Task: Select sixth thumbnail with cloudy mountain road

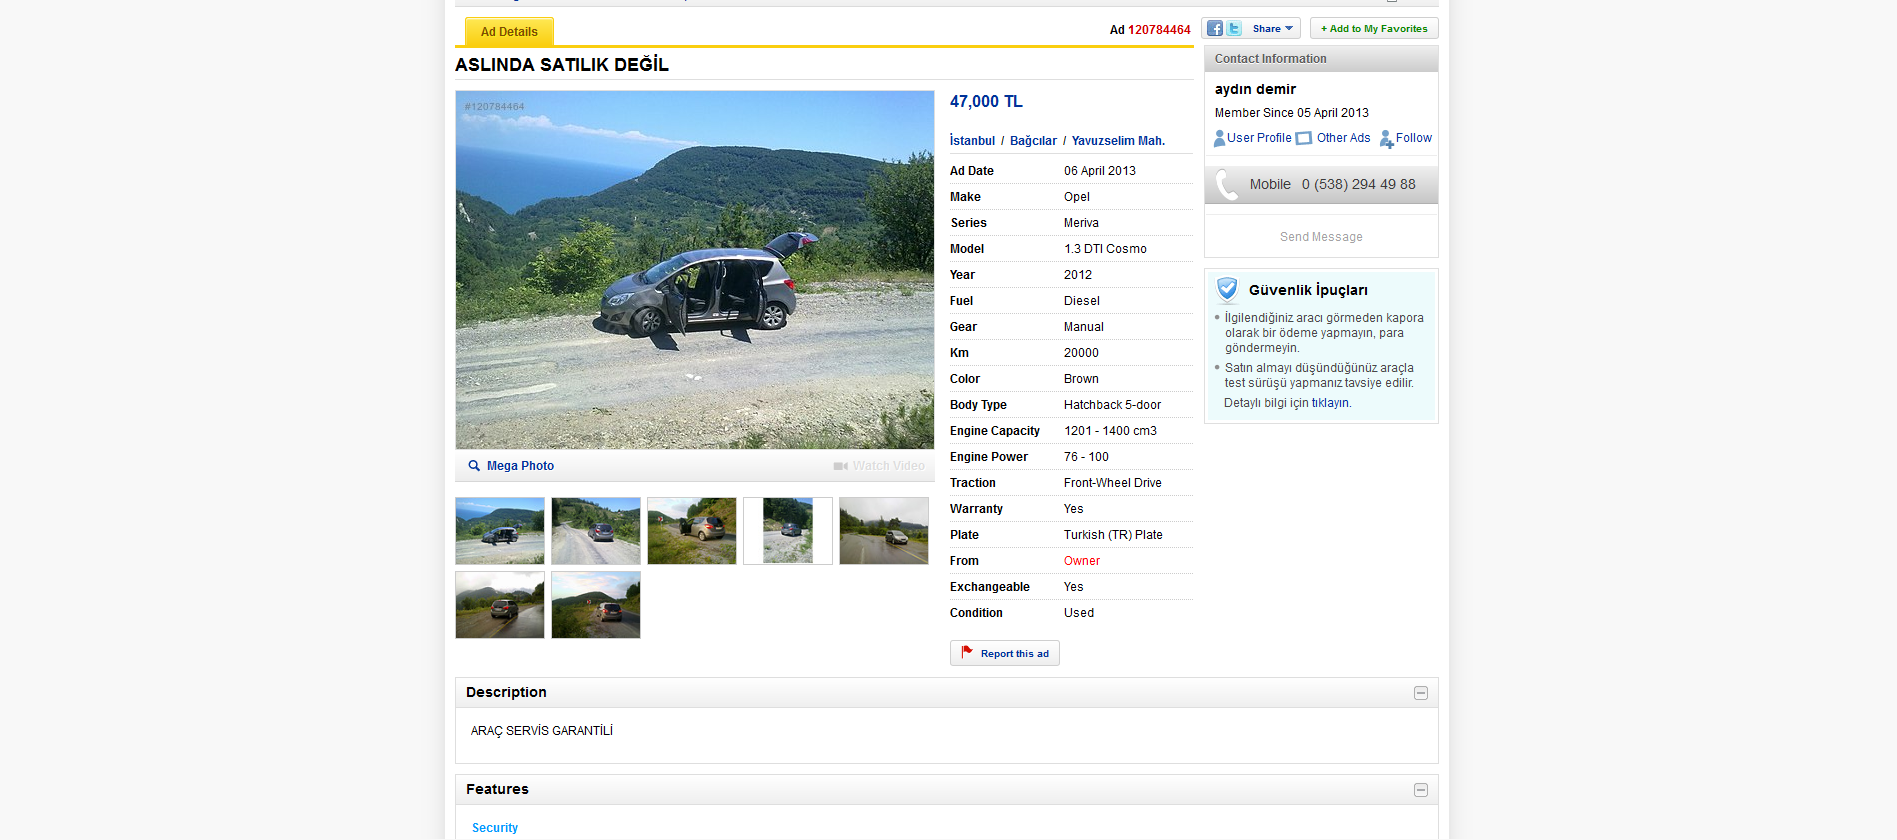Action: click(500, 605)
